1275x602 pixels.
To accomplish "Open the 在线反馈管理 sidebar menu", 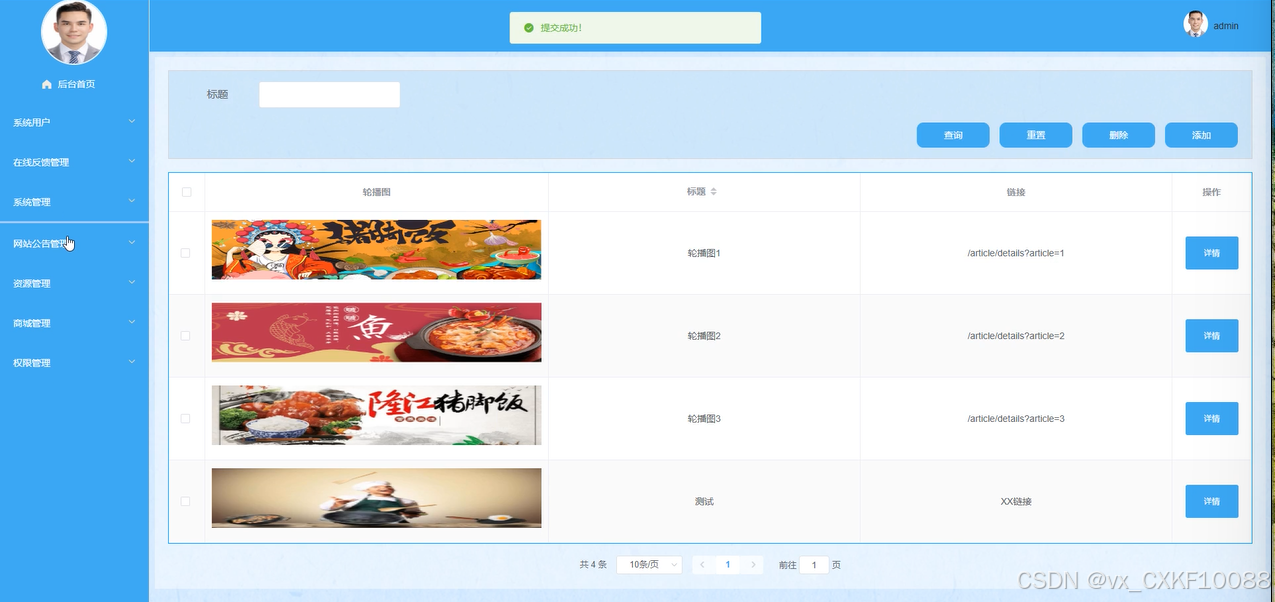I will pos(74,162).
